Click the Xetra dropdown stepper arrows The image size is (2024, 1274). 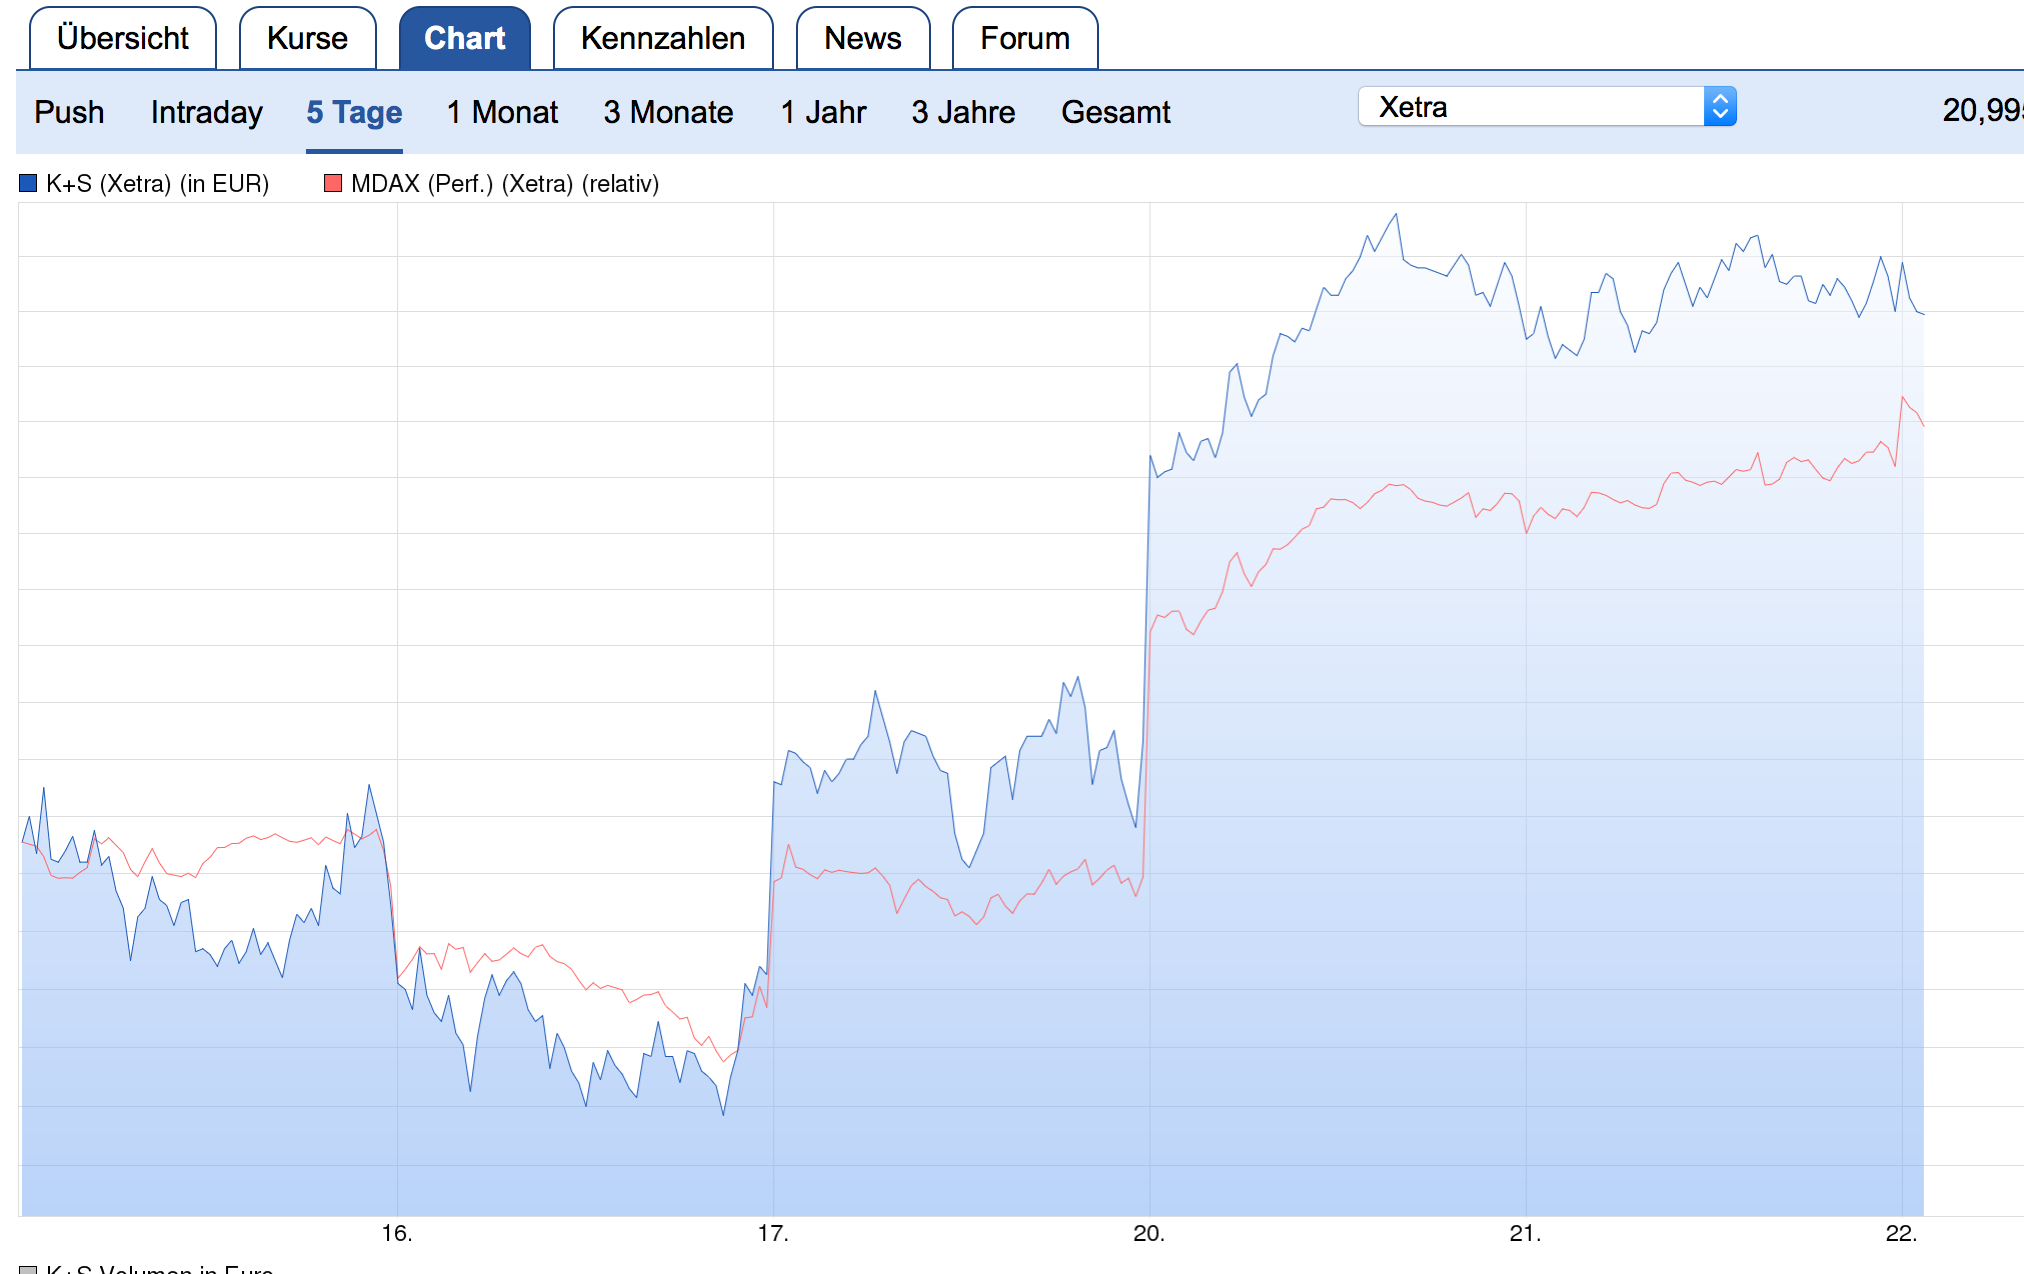[x=1720, y=107]
